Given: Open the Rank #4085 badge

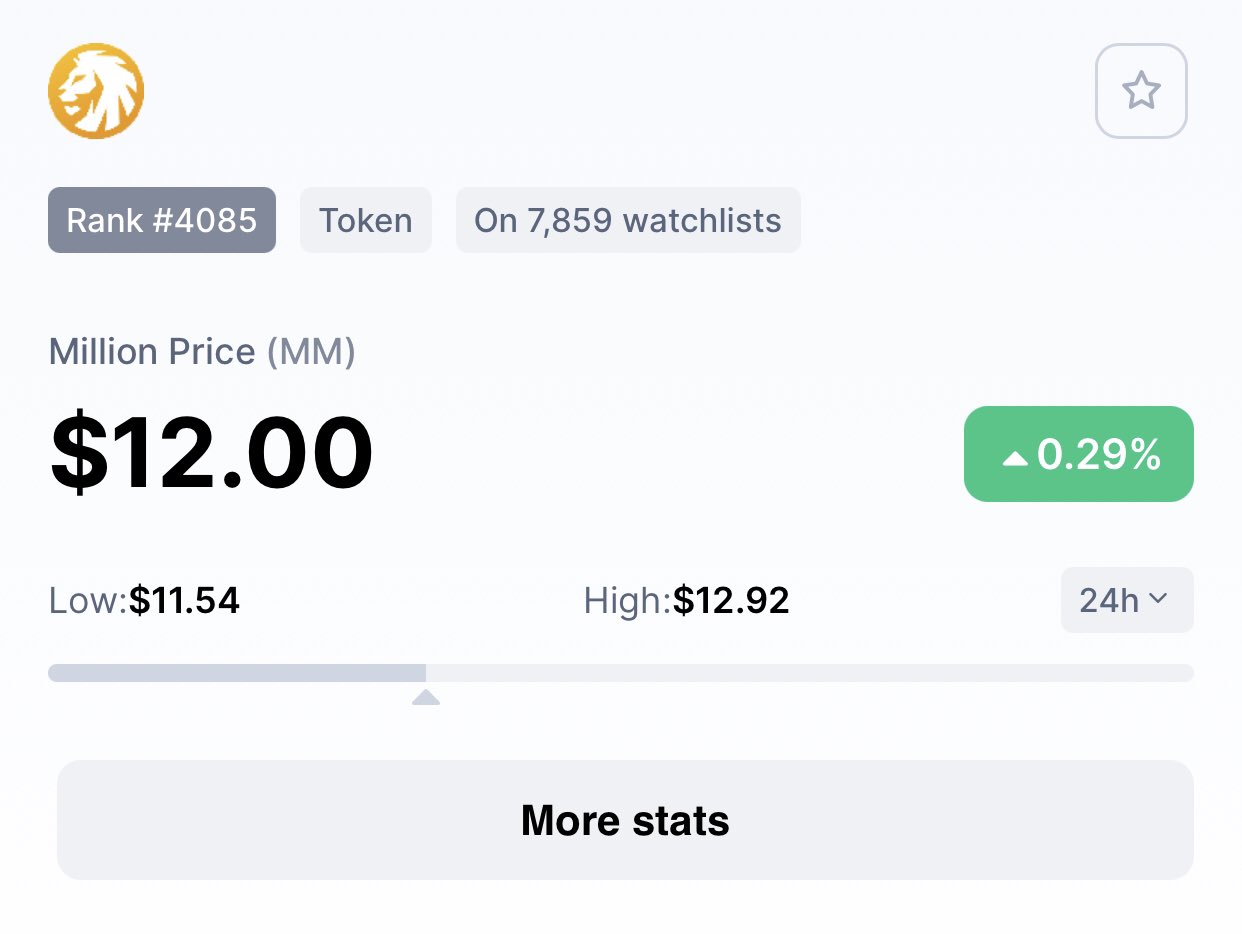Looking at the screenshot, I should [162, 220].
